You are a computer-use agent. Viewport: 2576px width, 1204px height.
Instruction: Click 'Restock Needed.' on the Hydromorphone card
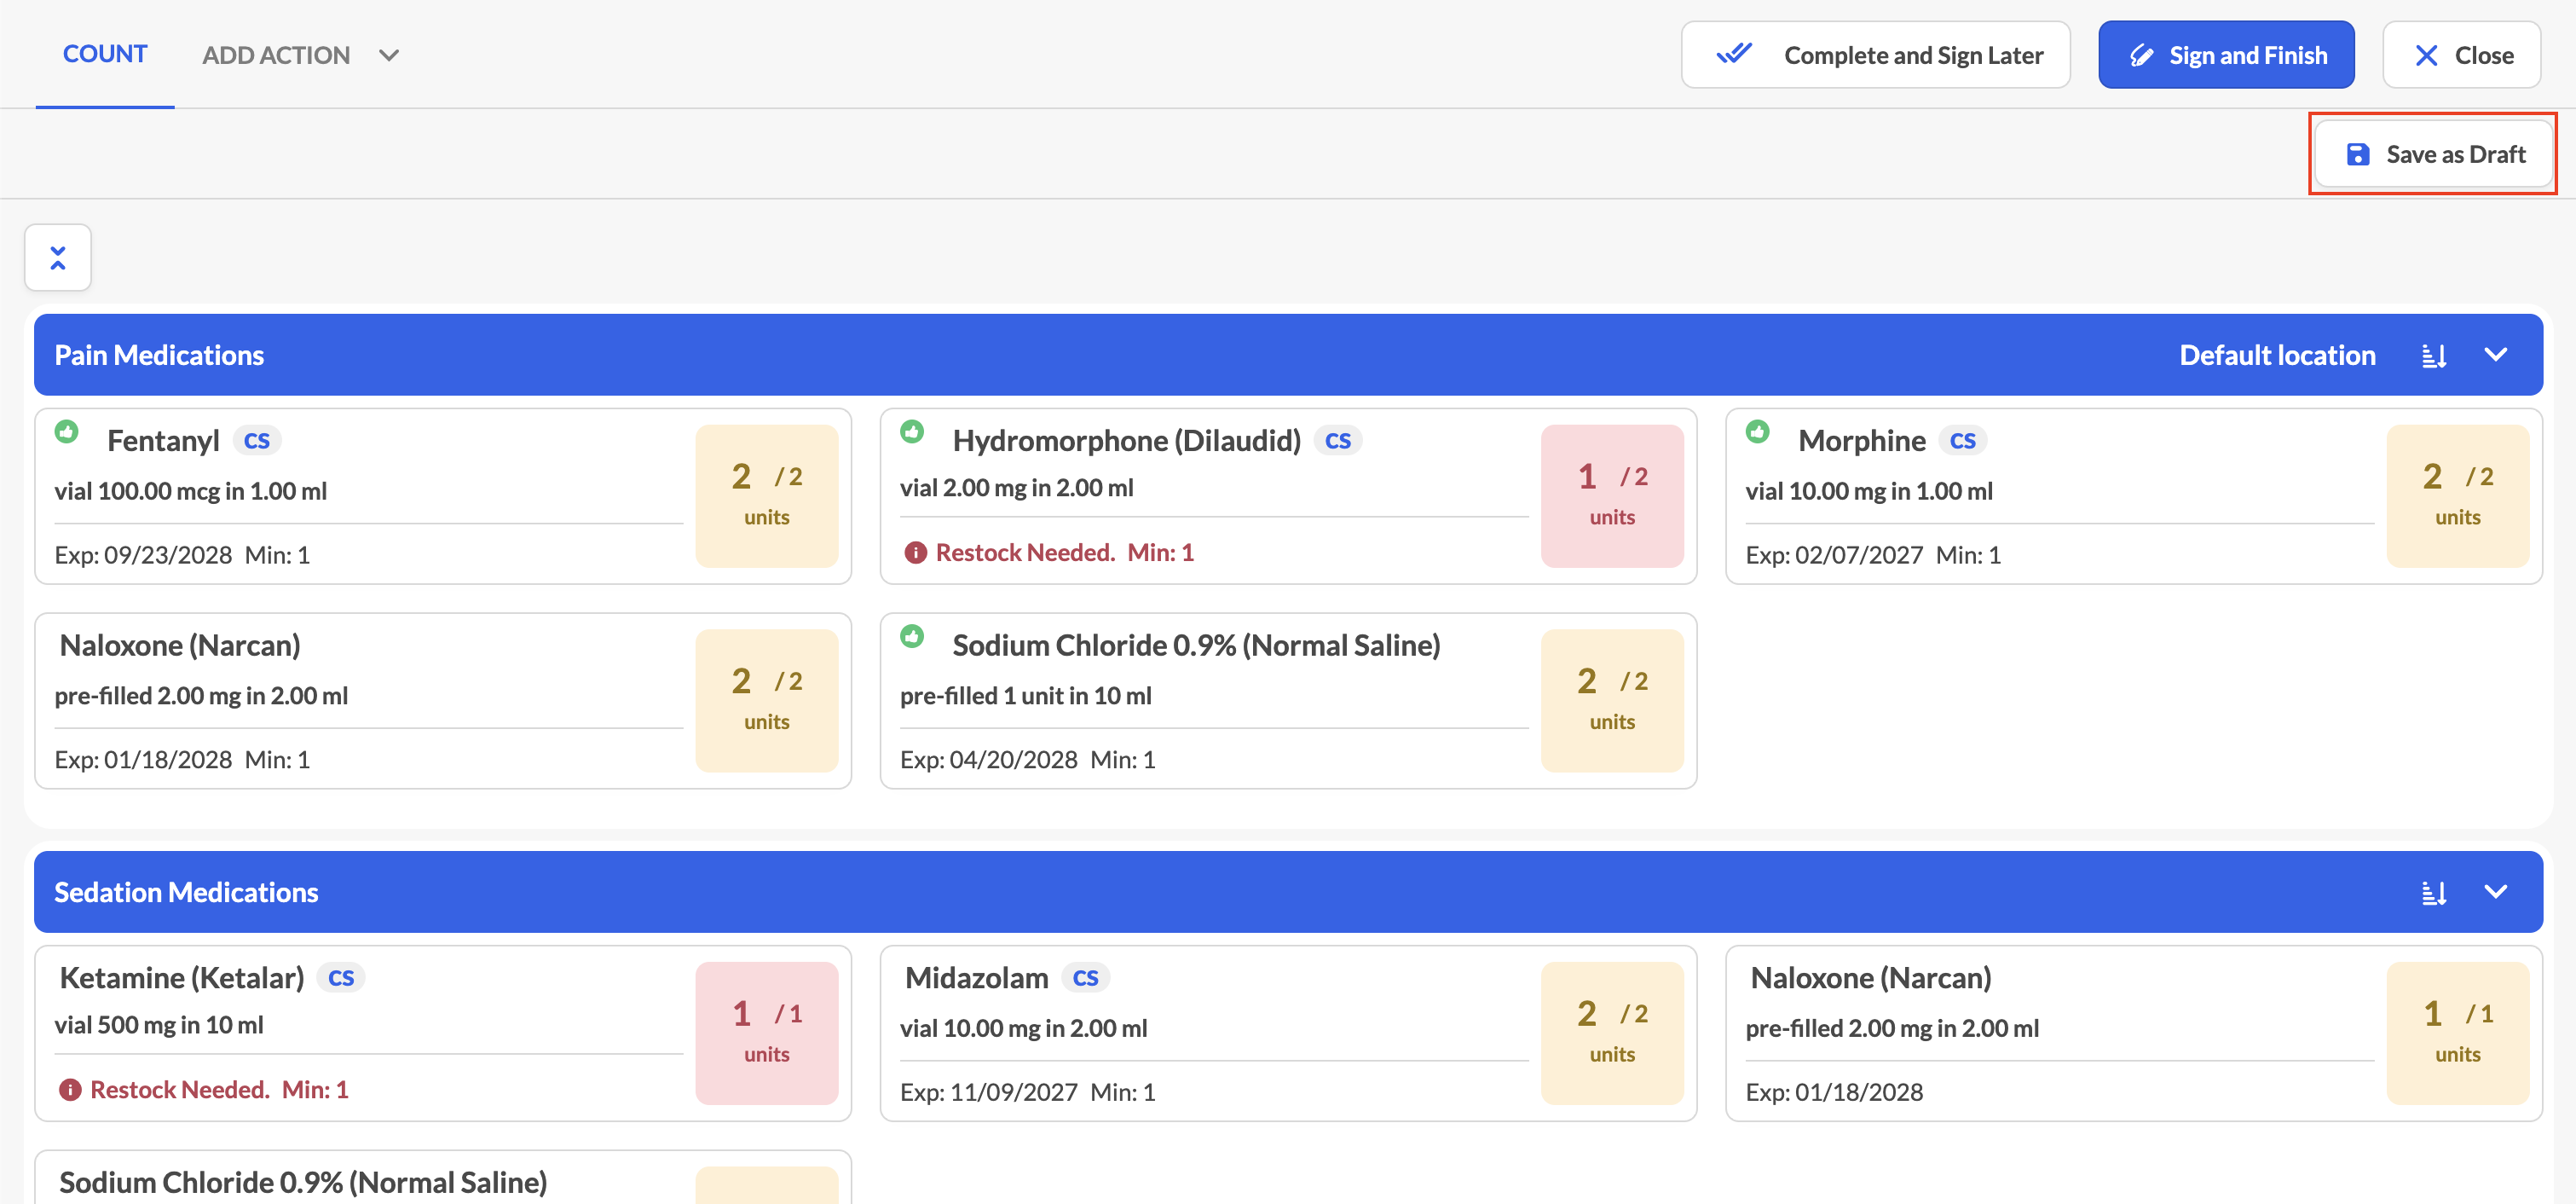click(x=1025, y=553)
